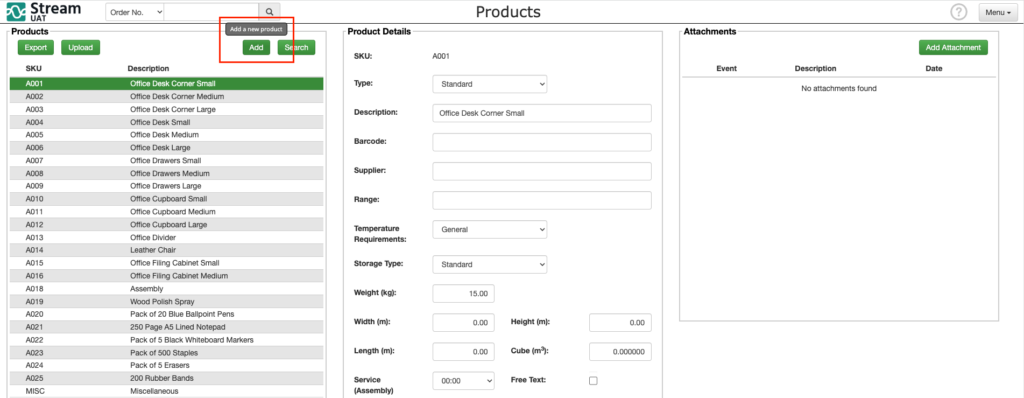Select row A004 Office Desk Small
The image size is (1024, 398).
click(x=167, y=122)
